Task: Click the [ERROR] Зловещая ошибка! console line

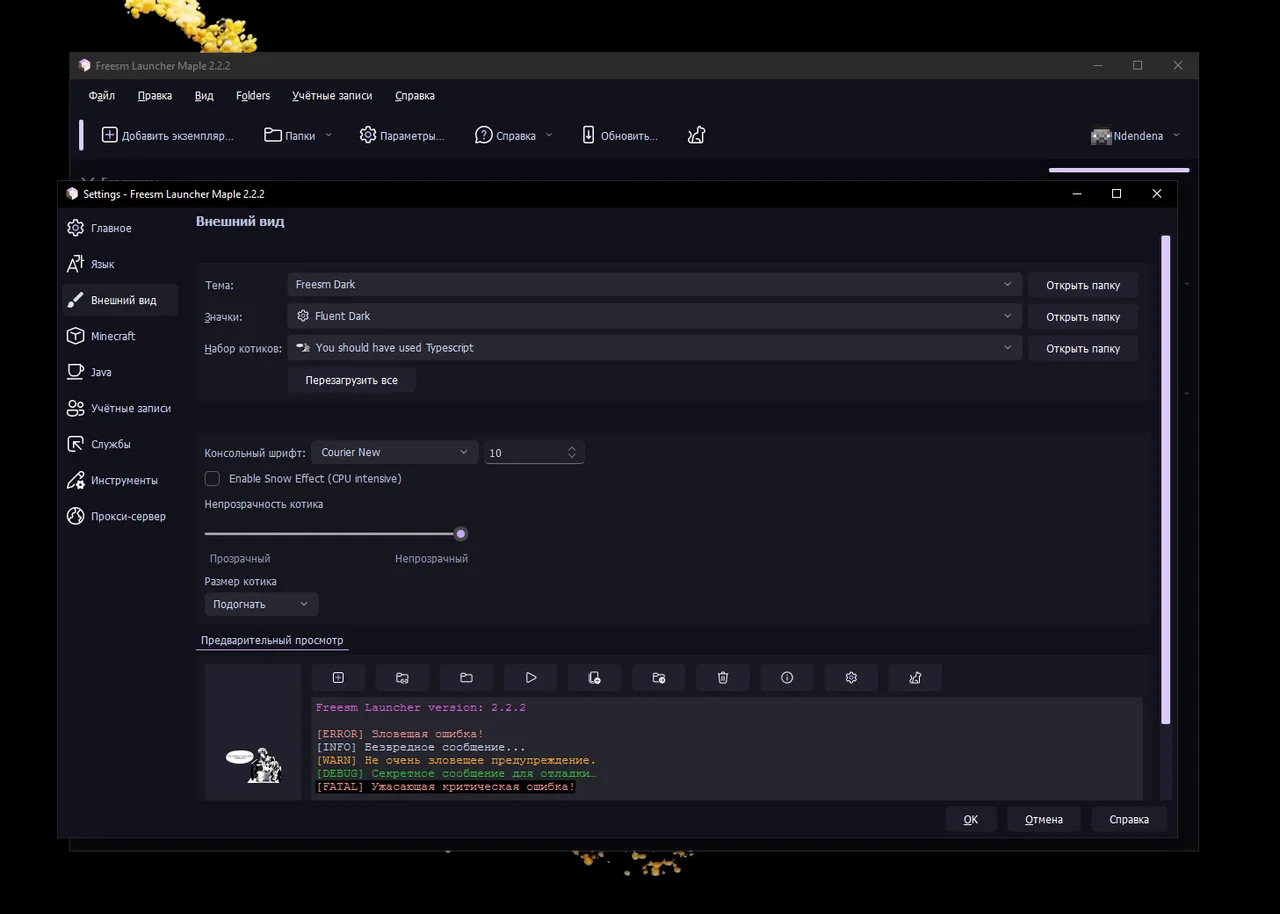Action: click(x=400, y=734)
